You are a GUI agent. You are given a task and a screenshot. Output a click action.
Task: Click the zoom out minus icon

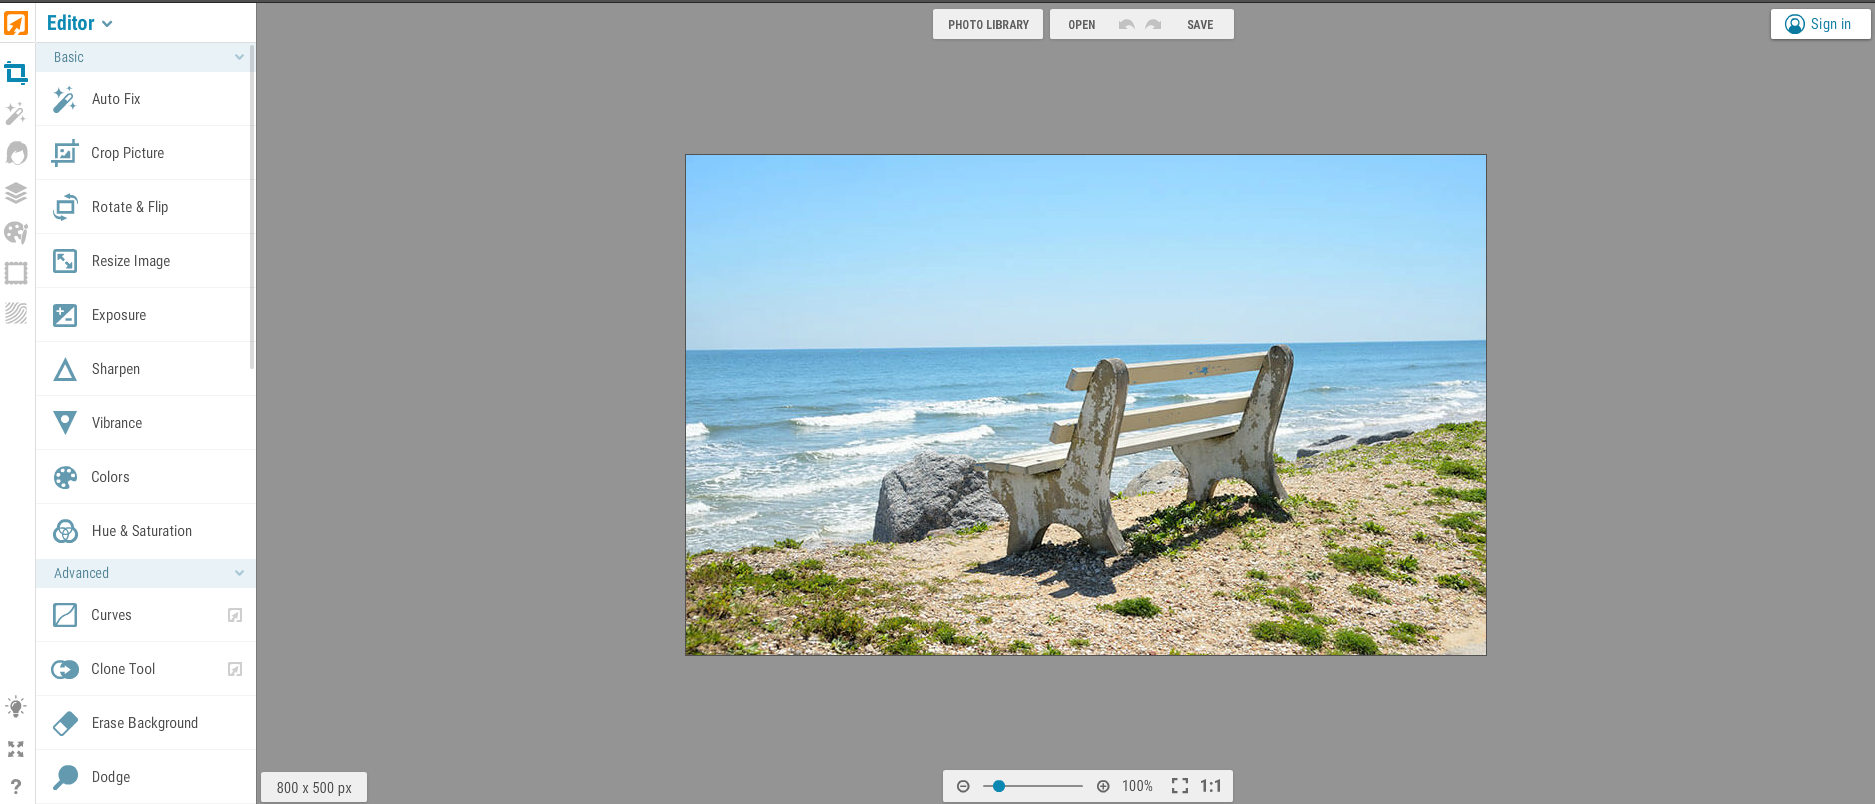963,786
